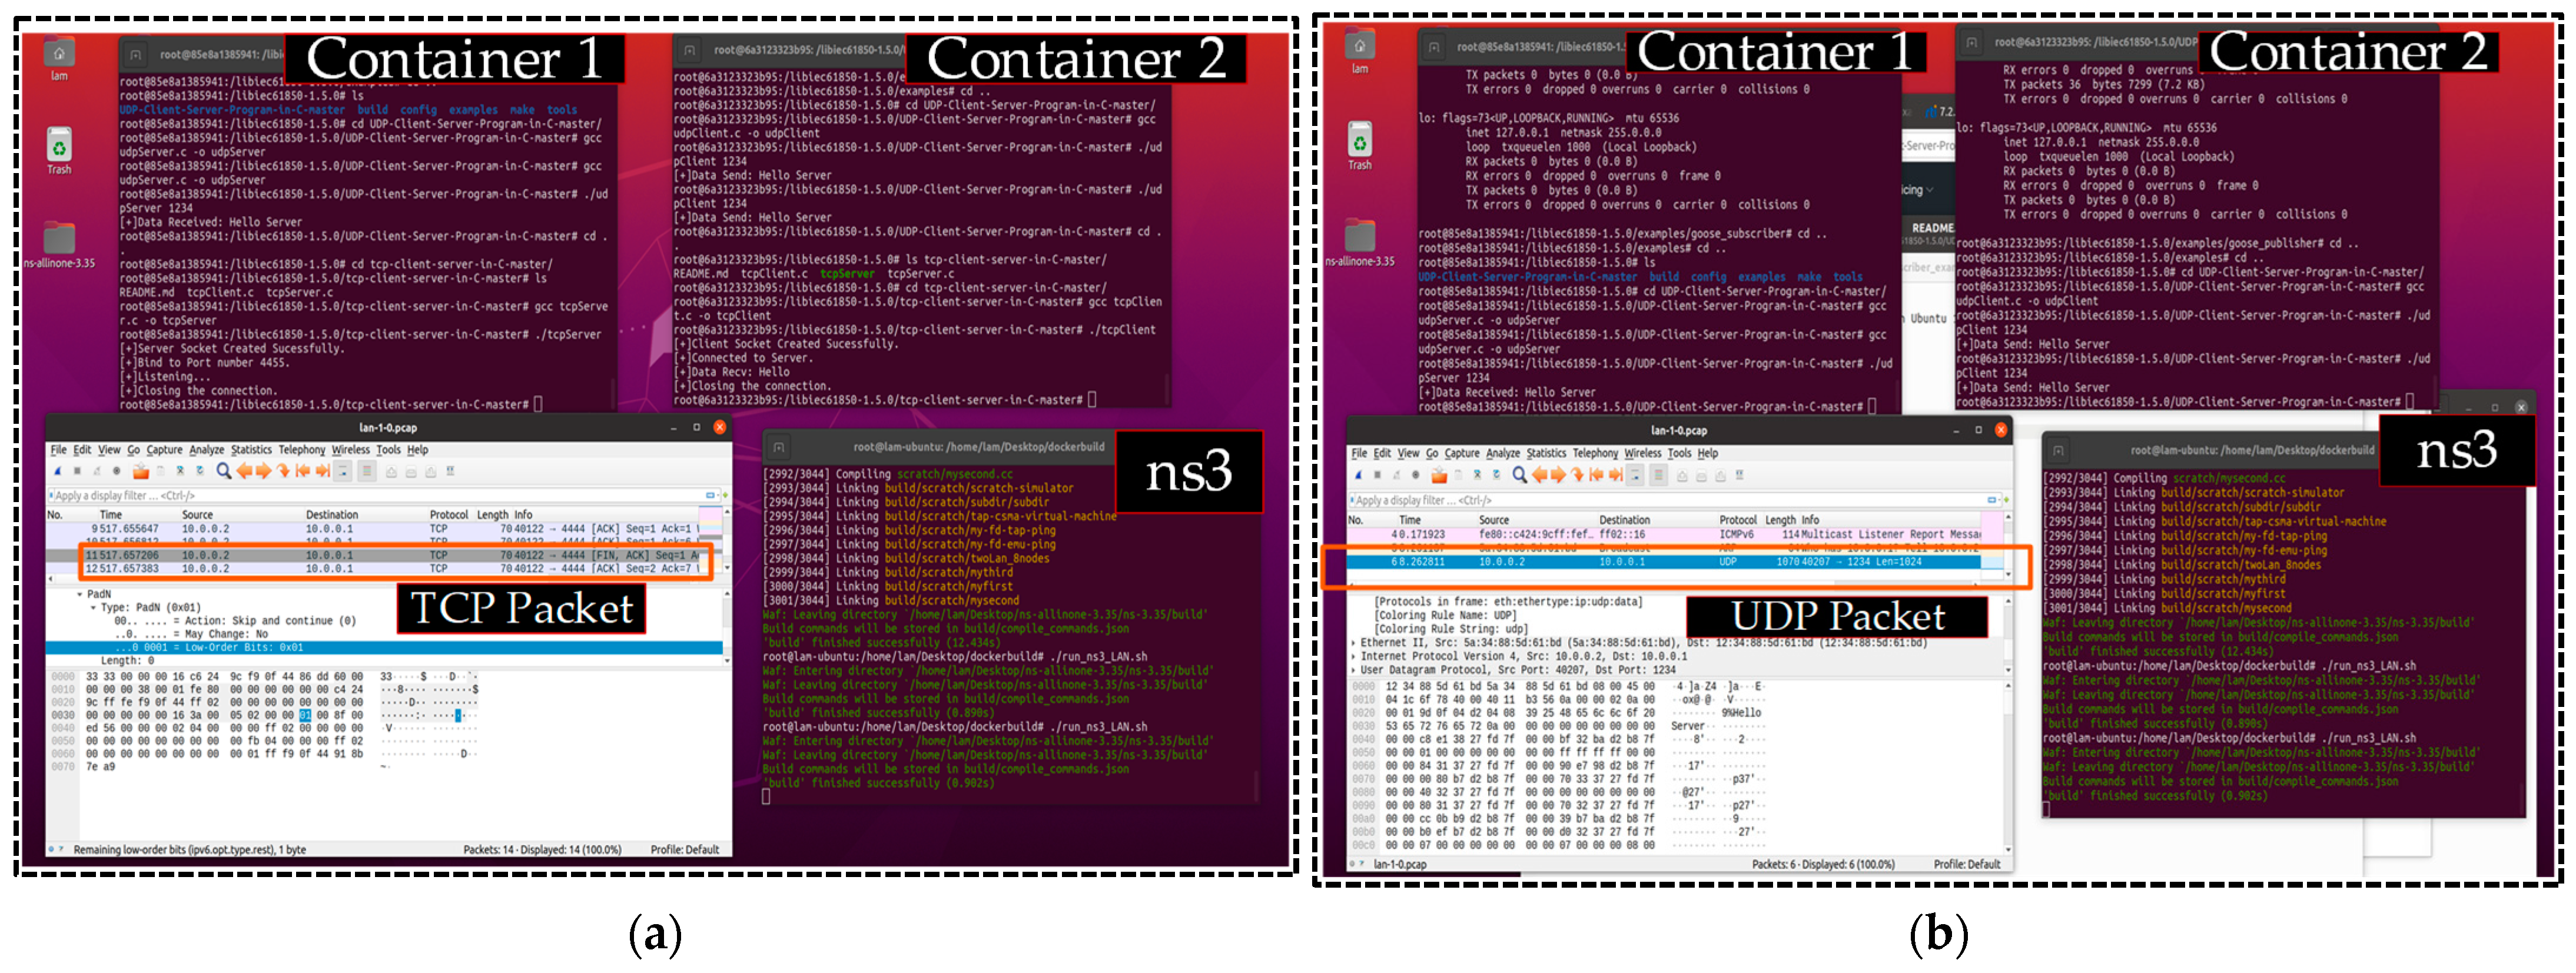This screenshot has width=2576, height=973.
Task: Toggle packet colorize button in the TCP capture window
Action: (367, 471)
